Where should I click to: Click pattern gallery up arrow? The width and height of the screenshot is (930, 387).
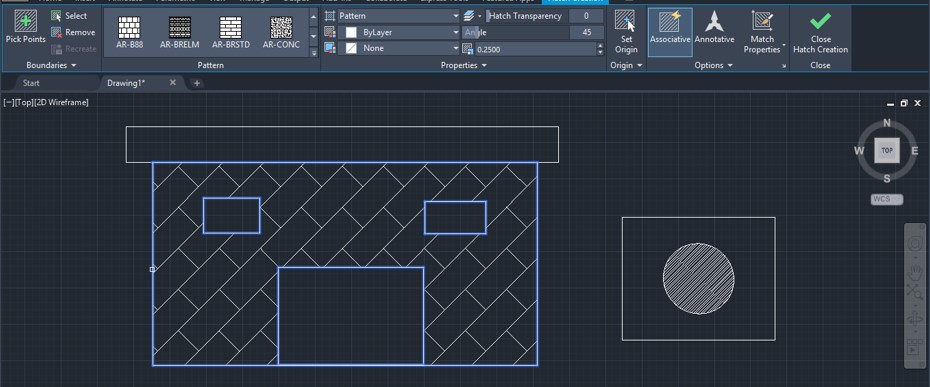click(x=314, y=17)
